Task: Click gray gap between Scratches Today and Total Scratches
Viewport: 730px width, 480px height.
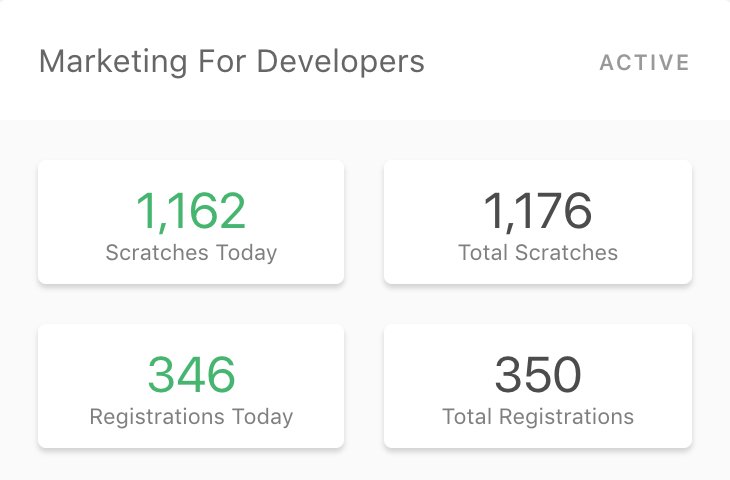Action: tap(364, 222)
